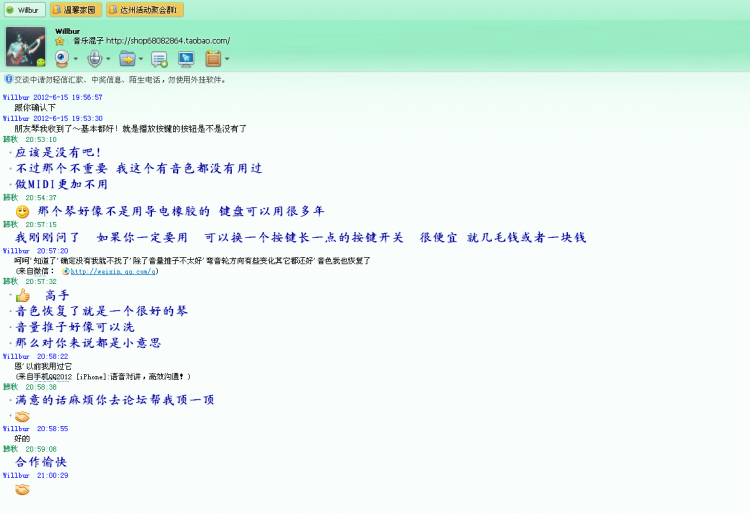Click the message 做MIDI更加不用
The image size is (750, 513).
(61, 184)
